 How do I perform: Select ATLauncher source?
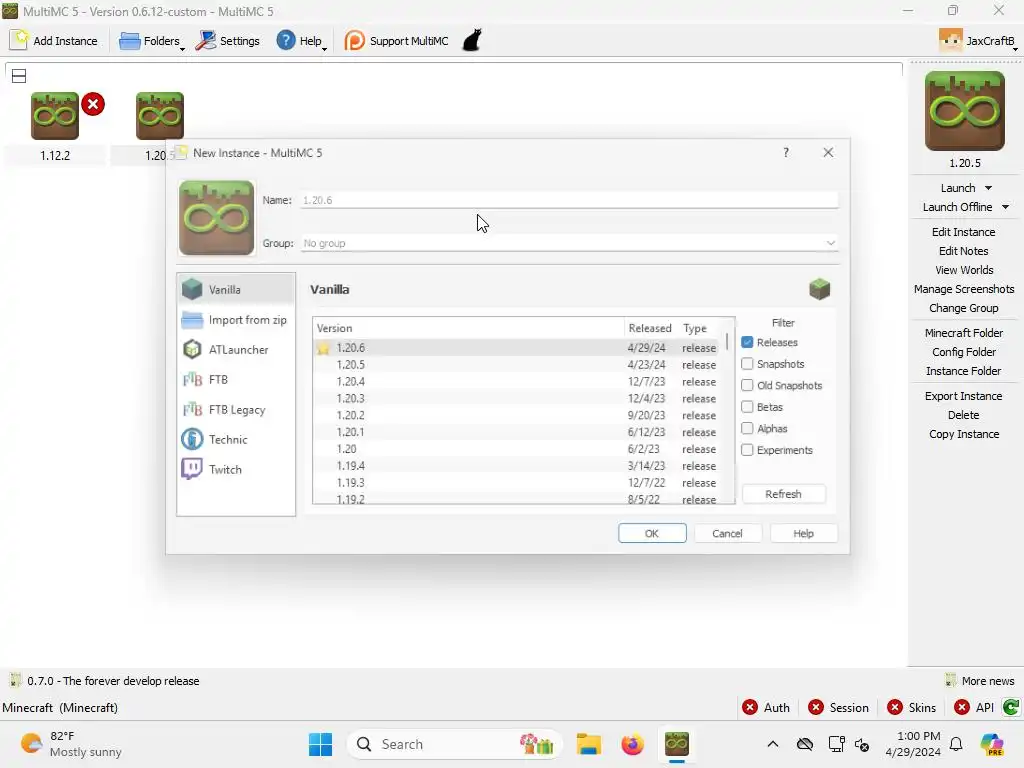pyautogui.click(x=236, y=349)
